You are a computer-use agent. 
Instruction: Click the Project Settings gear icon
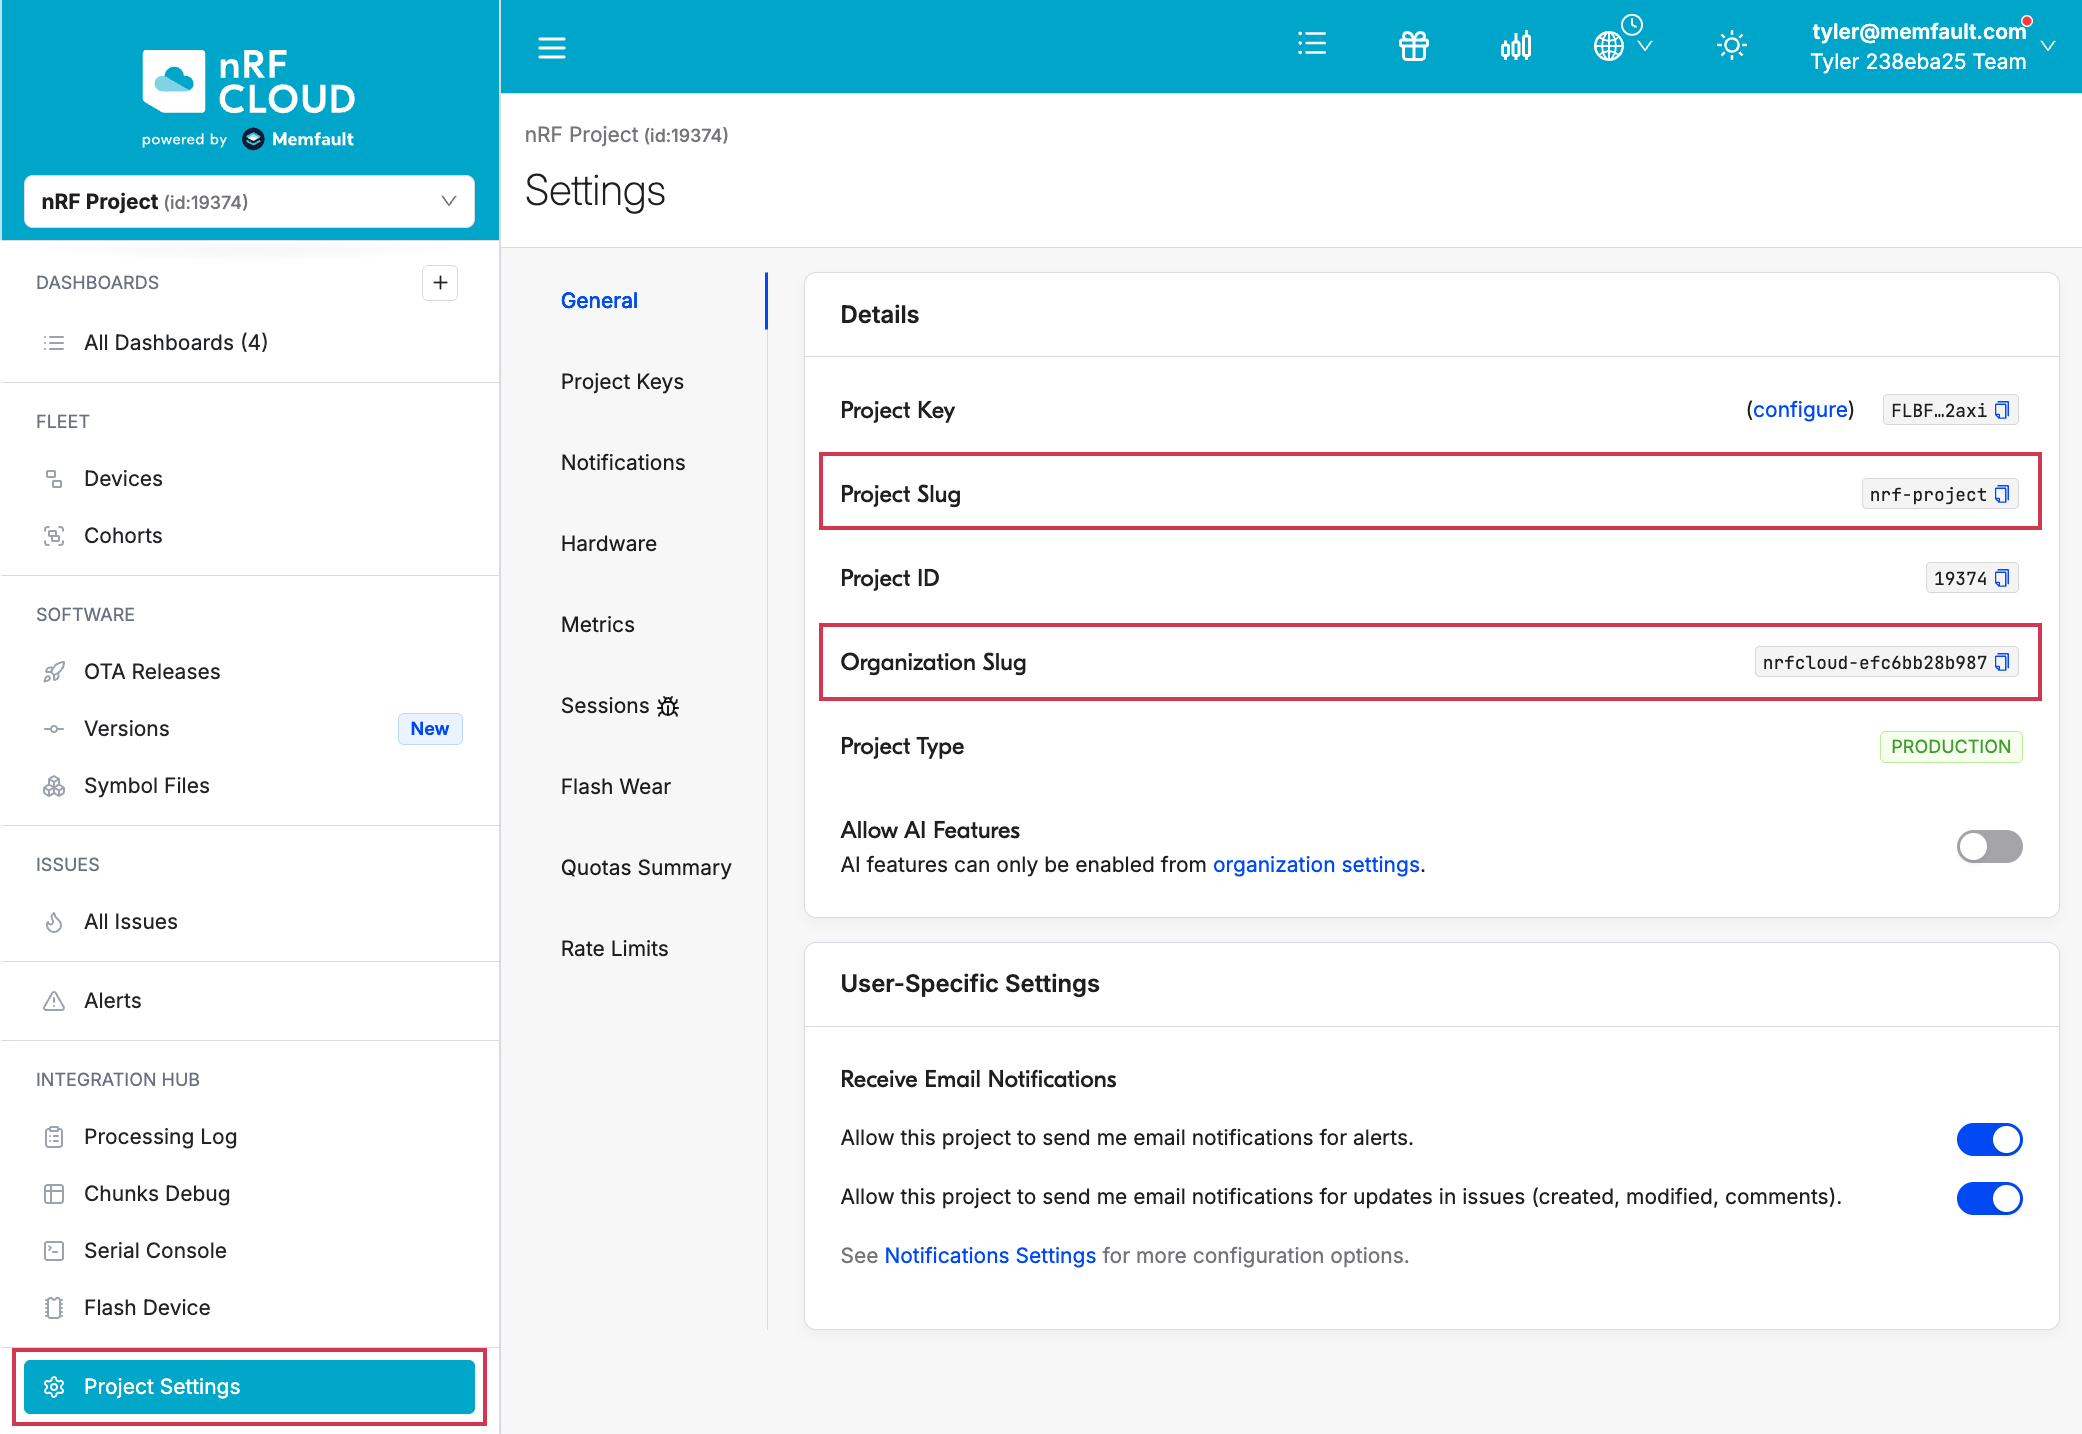(54, 1387)
